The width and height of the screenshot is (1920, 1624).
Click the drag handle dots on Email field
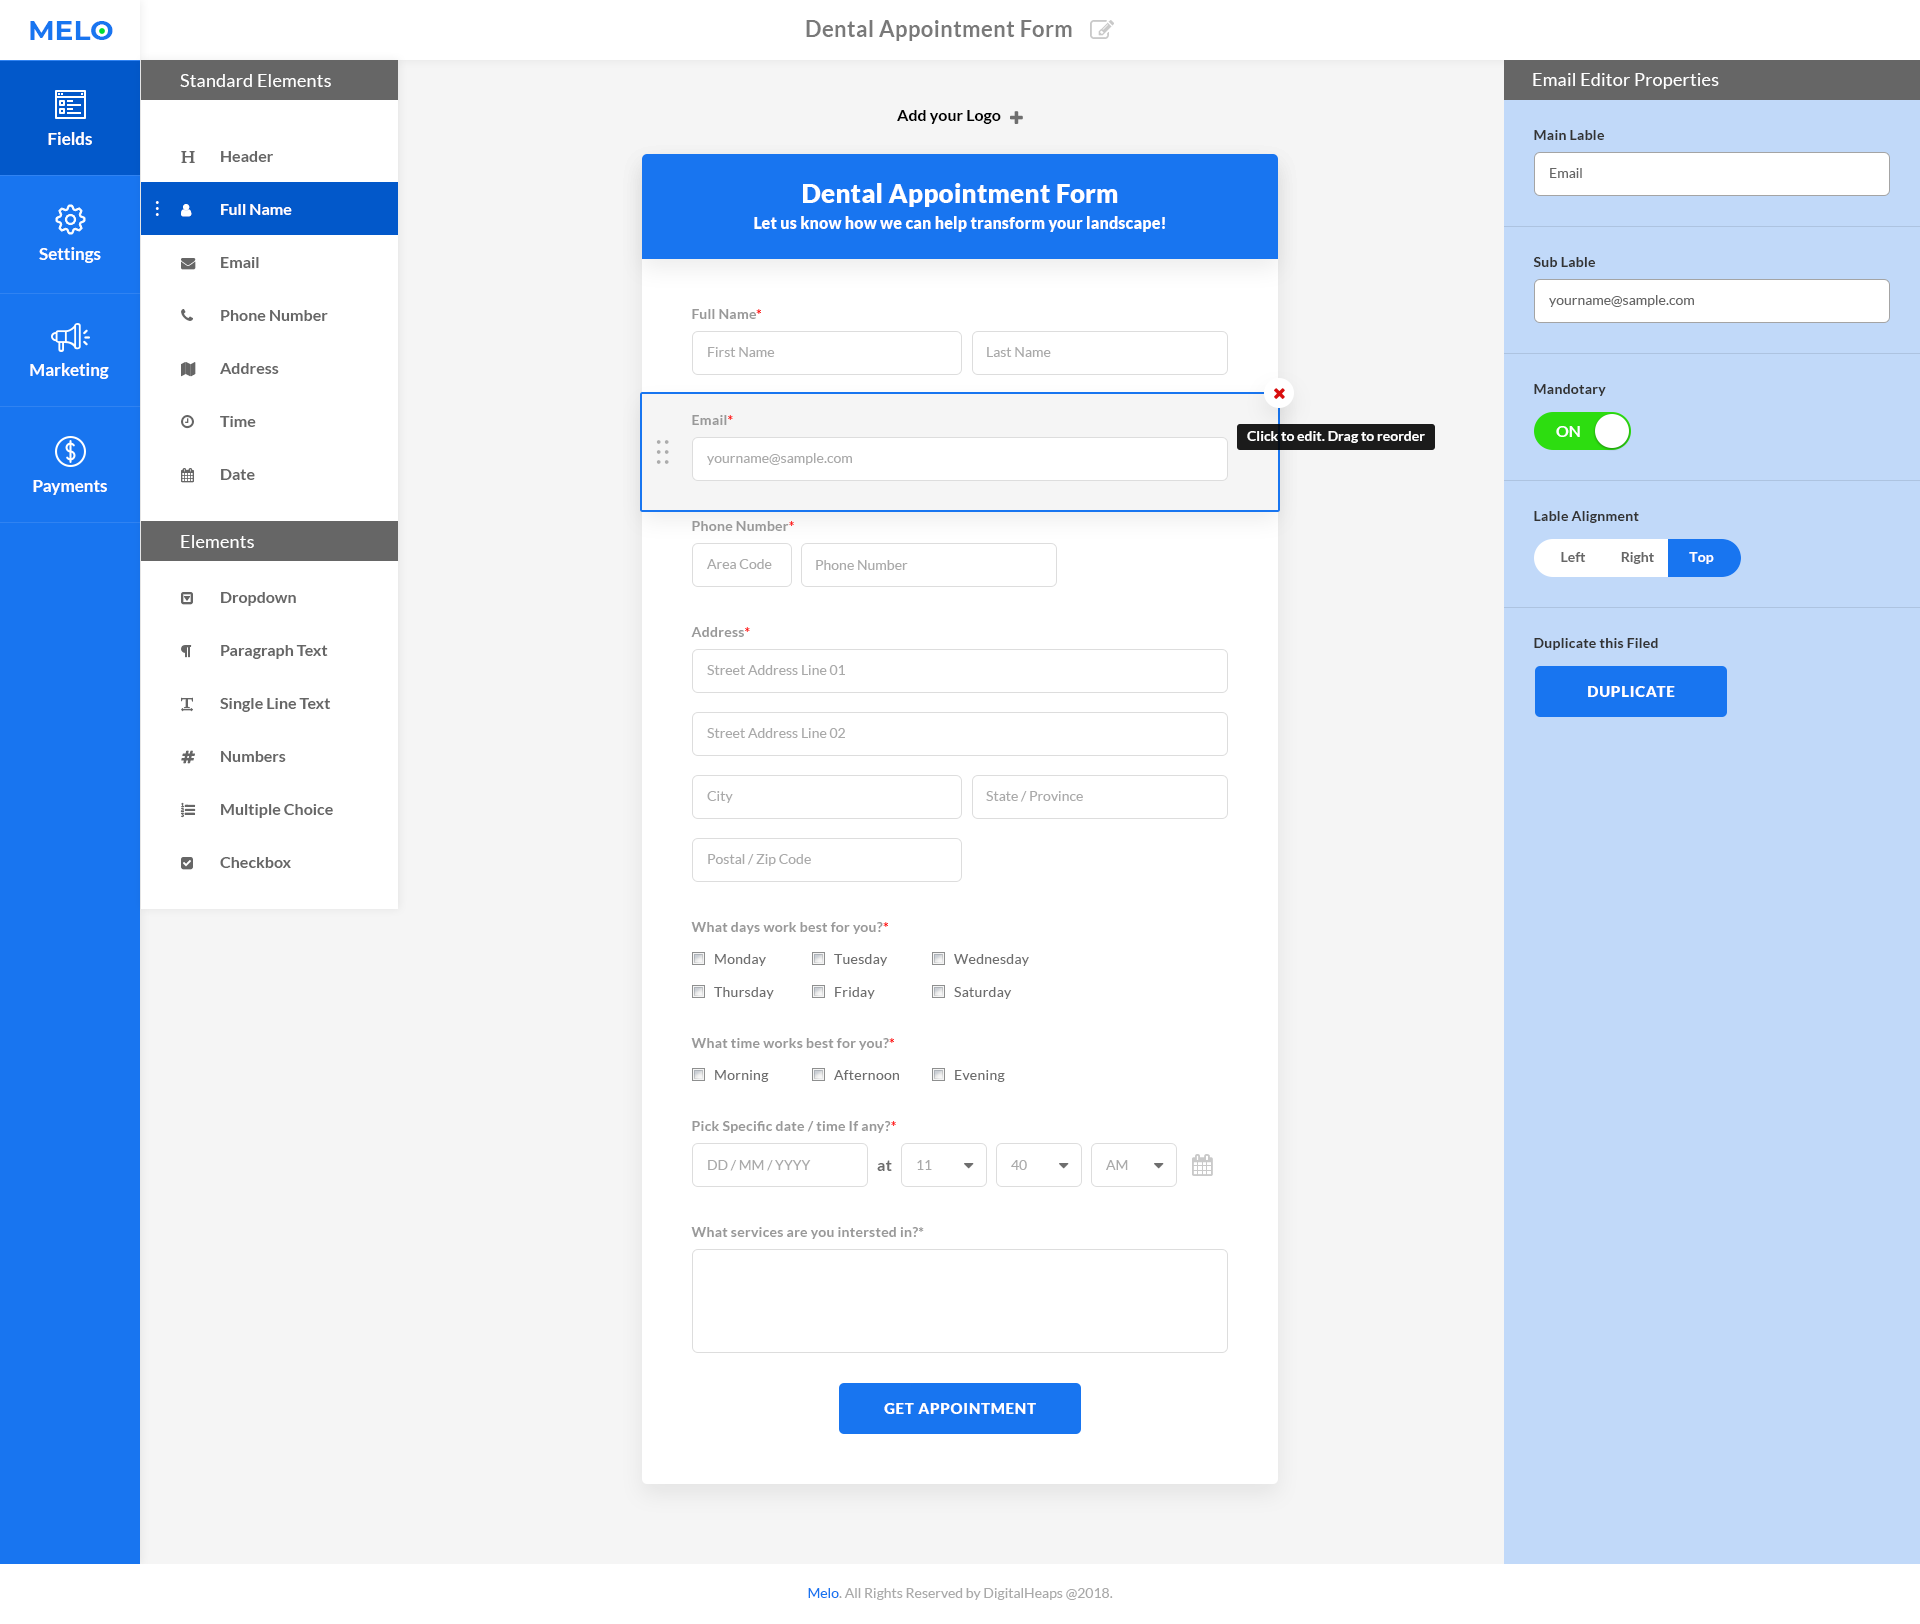(662, 452)
